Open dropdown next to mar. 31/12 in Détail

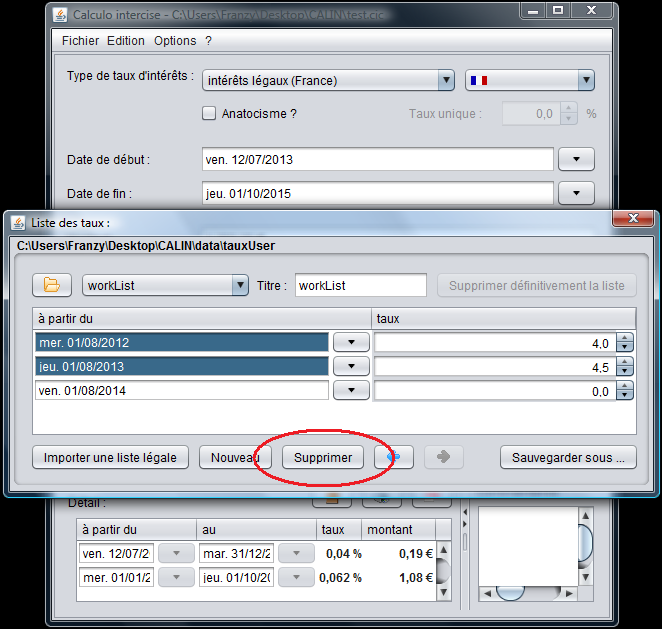tap(296, 553)
